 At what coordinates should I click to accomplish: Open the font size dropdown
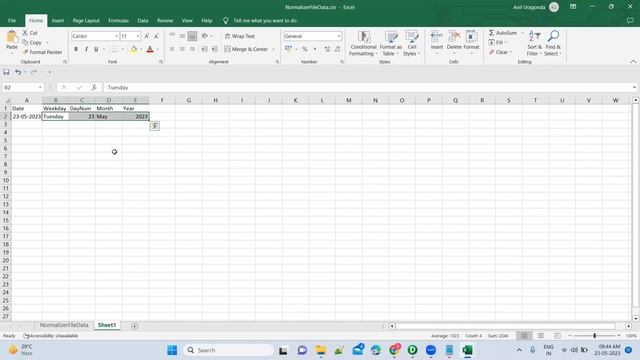(138, 36)
